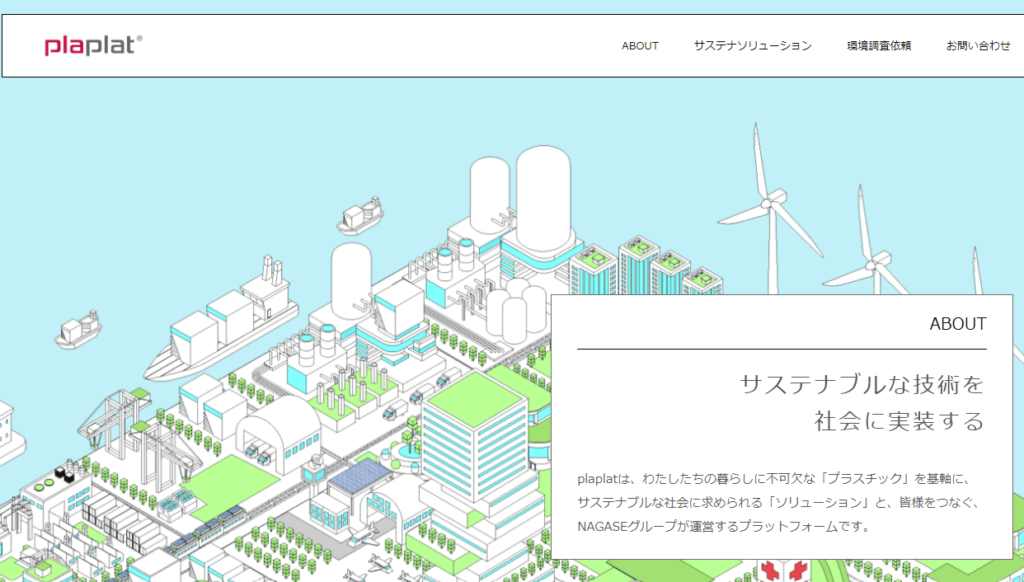Click the サステナブルな技術を heading text
Viewport: 1024px width, 582px height.
click(861, 384)
